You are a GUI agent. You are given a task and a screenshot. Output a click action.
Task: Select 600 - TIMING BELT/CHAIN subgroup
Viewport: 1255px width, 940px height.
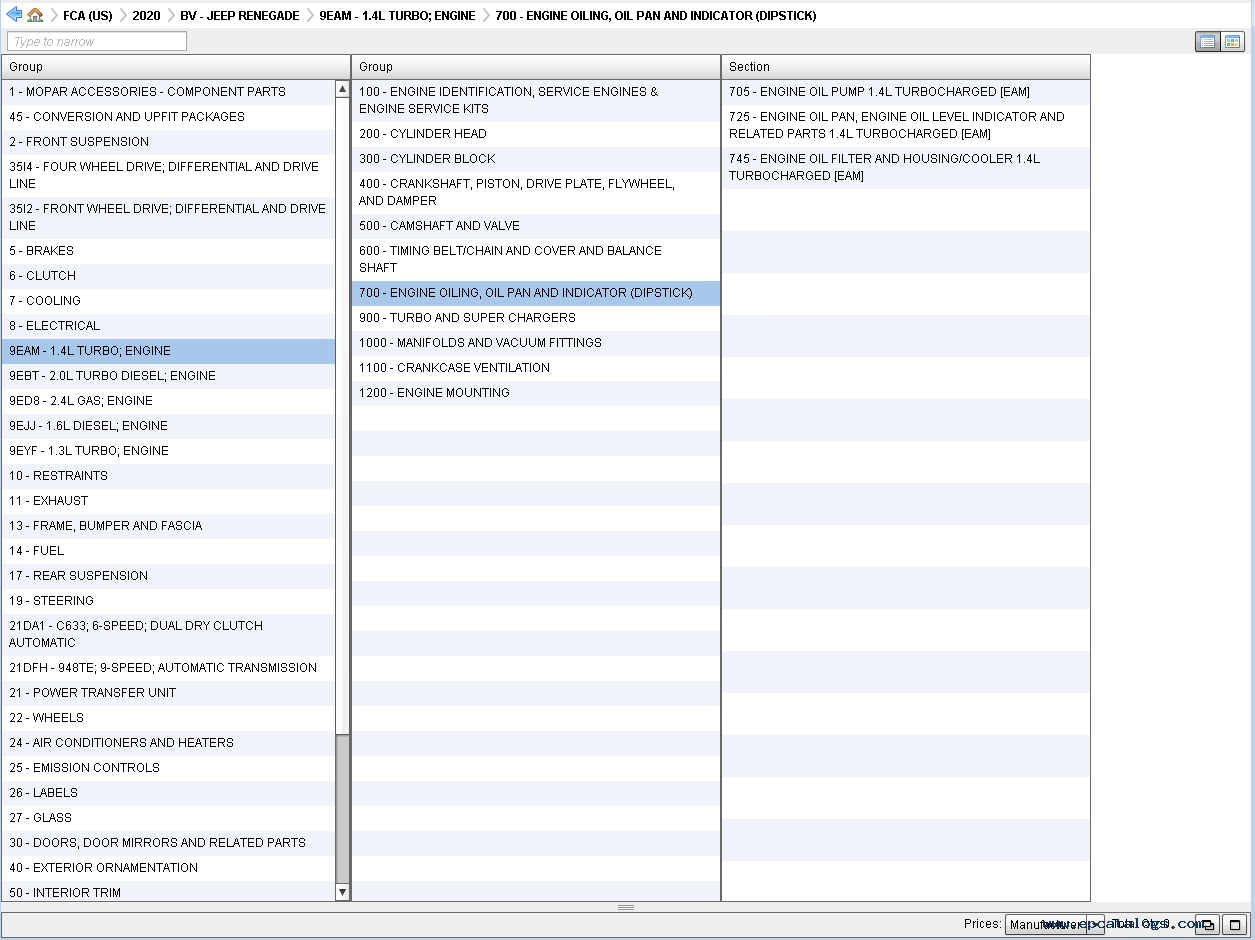(x=536, y=259)
